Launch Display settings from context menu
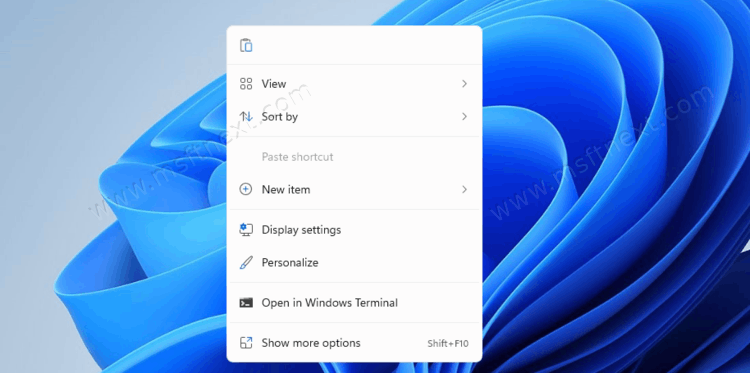The width and height of the screenshot is (750, 373). pos(354,230)
